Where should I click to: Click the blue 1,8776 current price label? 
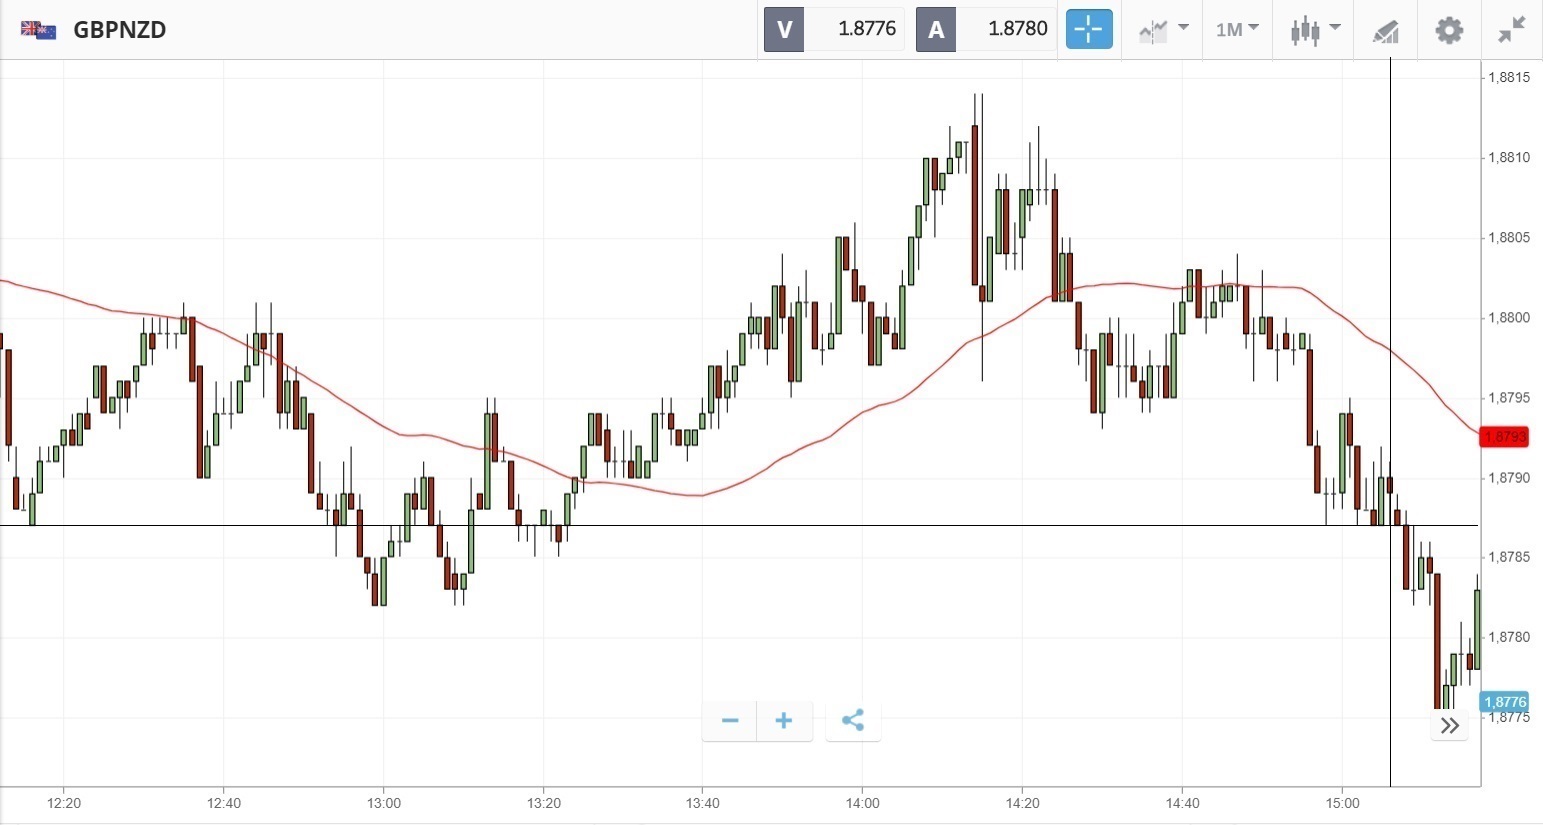[x=1504, y=702]
